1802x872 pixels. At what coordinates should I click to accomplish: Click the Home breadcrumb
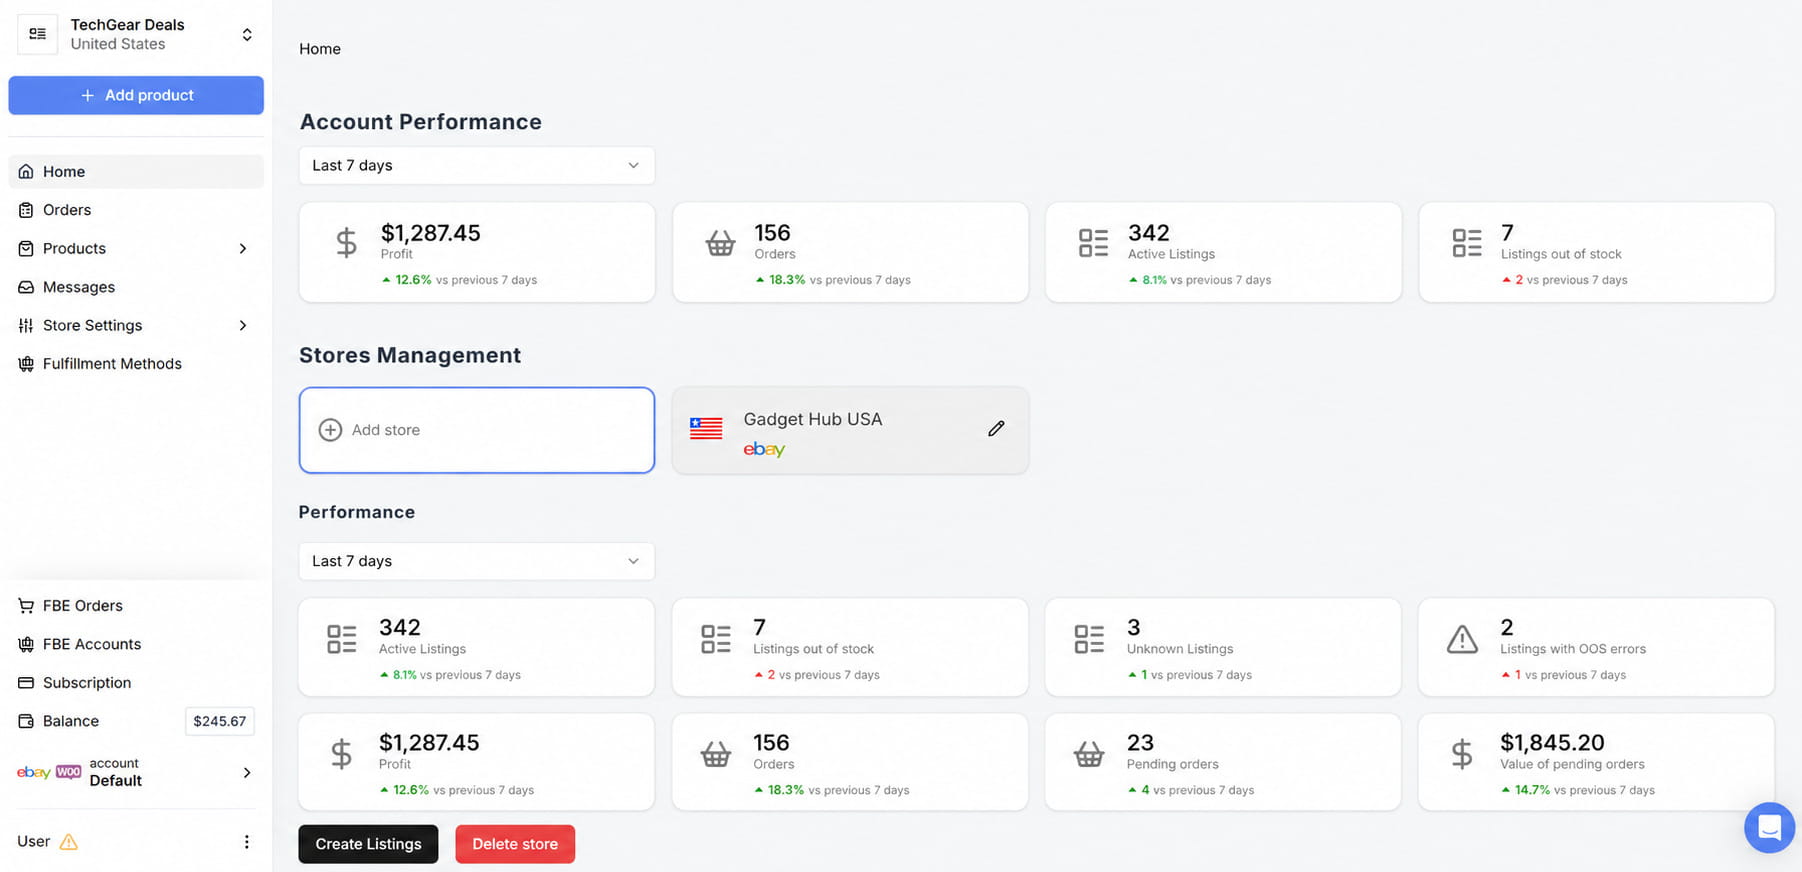[x=320, y=49]
